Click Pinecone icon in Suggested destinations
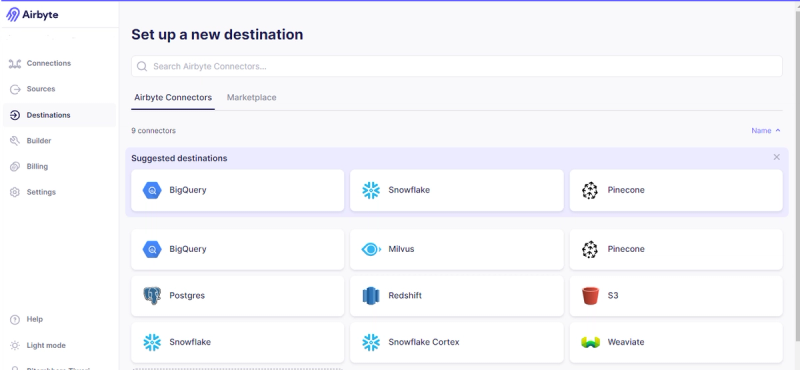This screenshot has width=800, height=370. click(590, 190)
